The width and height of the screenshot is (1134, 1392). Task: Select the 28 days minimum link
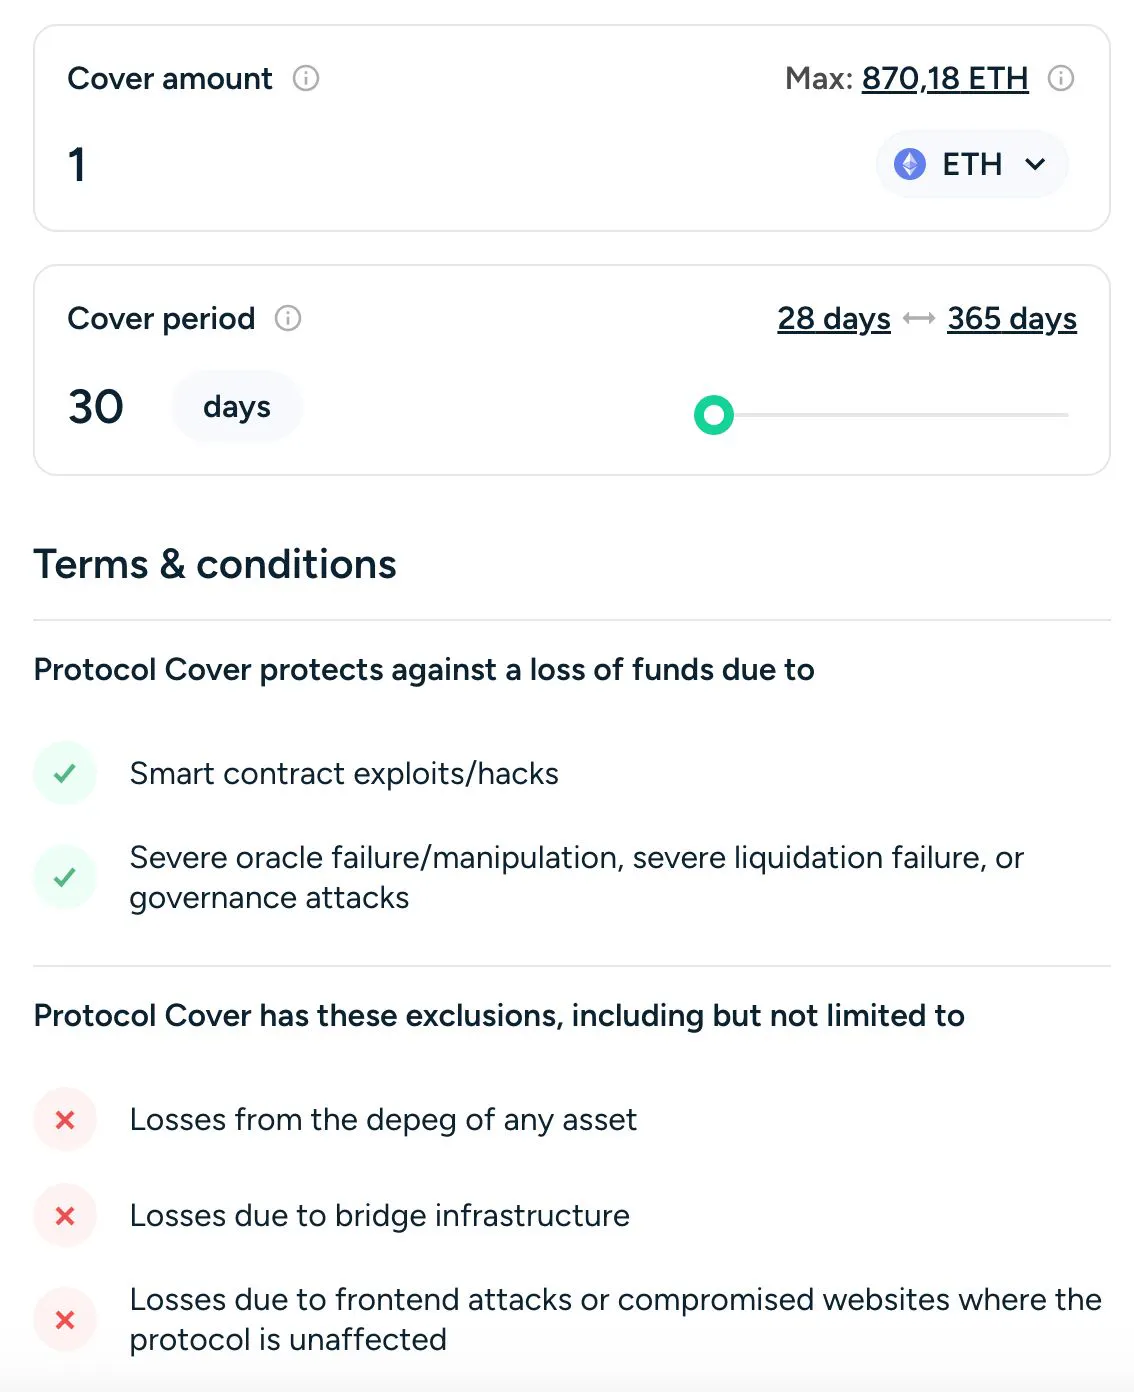834,318
